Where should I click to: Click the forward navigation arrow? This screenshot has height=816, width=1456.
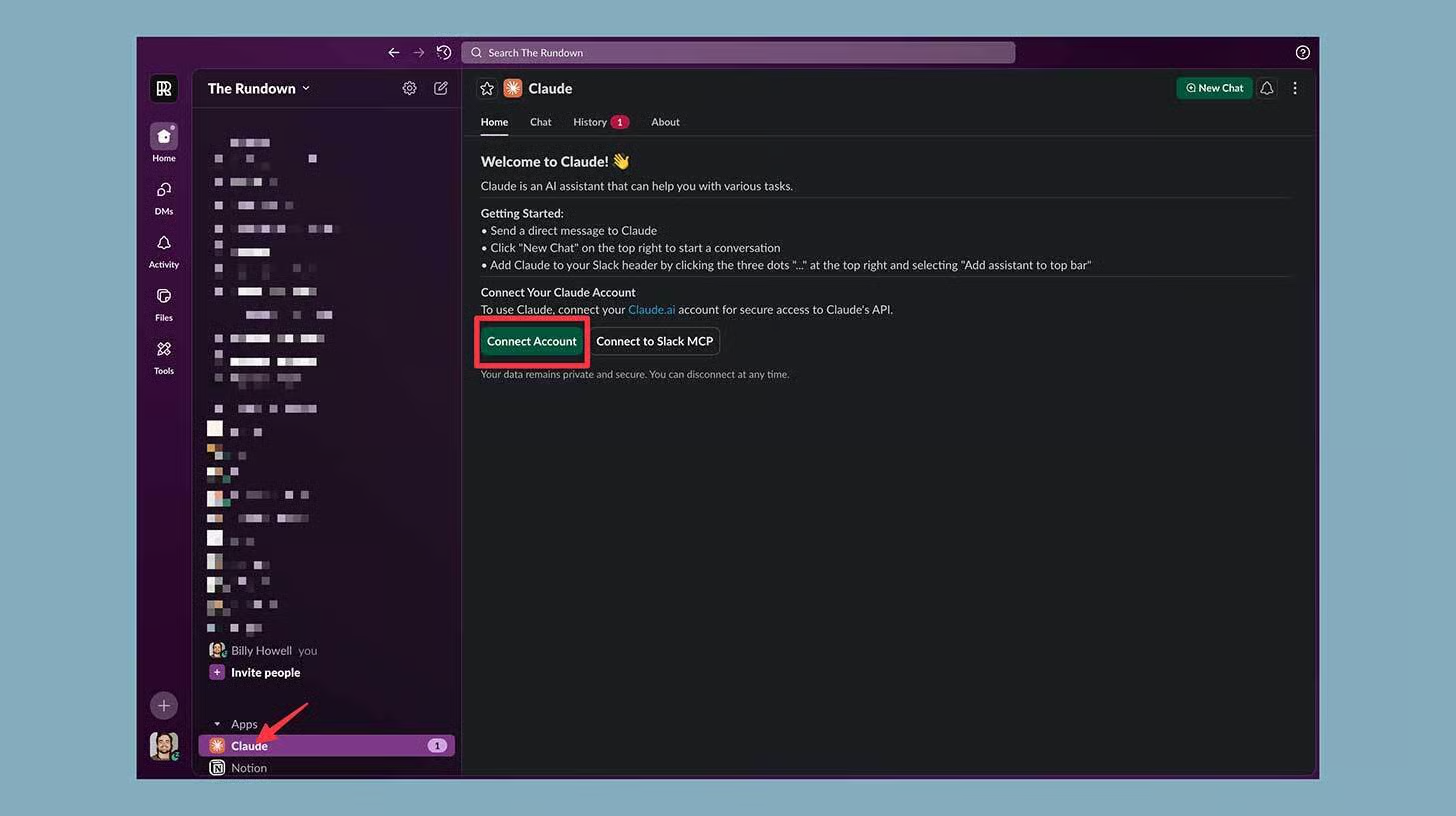click(x=419, y=53)
